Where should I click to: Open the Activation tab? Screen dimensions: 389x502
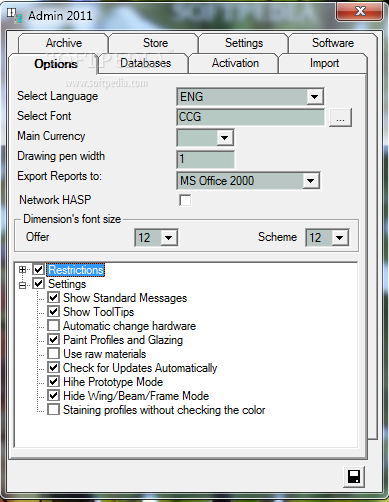[x=235, y=63]
